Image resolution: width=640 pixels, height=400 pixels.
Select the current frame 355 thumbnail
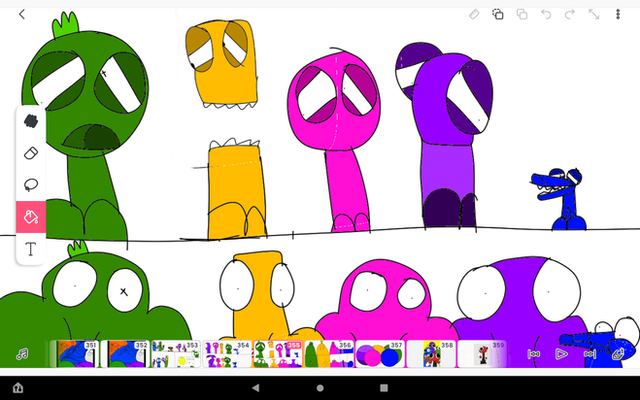click(x=278, y=354)
